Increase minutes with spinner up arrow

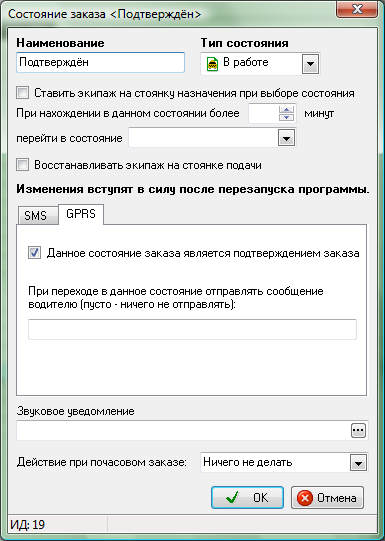286,110
